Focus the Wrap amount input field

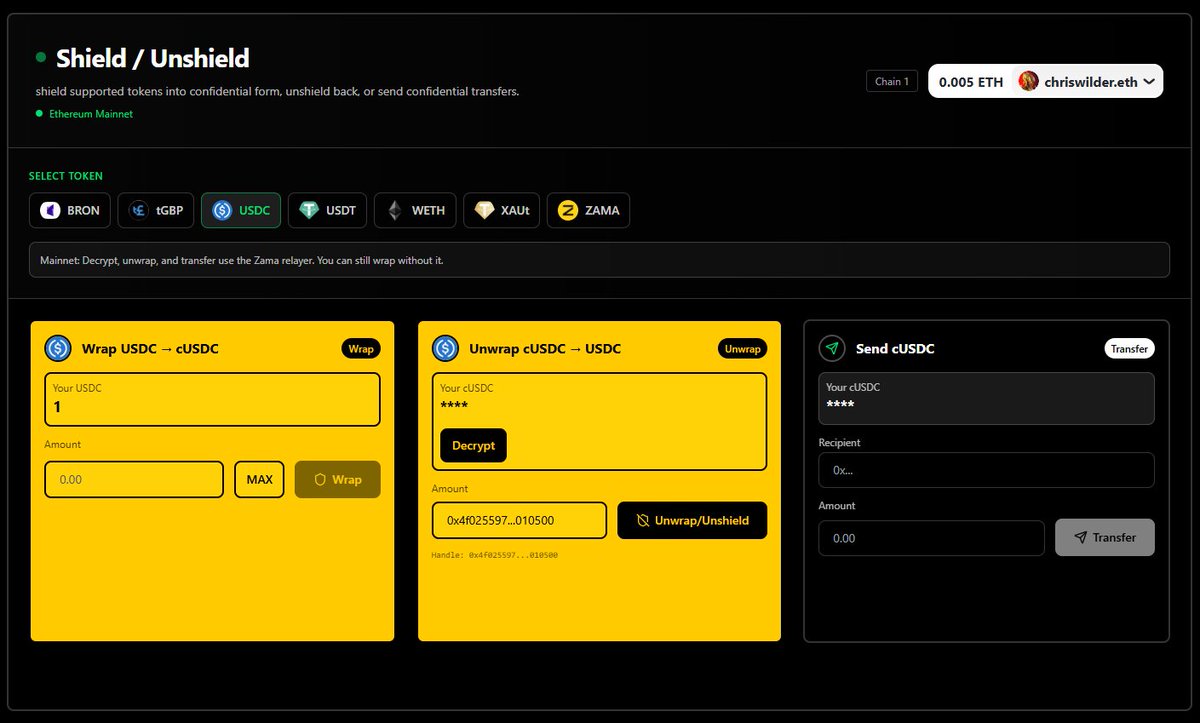point(134,479)
